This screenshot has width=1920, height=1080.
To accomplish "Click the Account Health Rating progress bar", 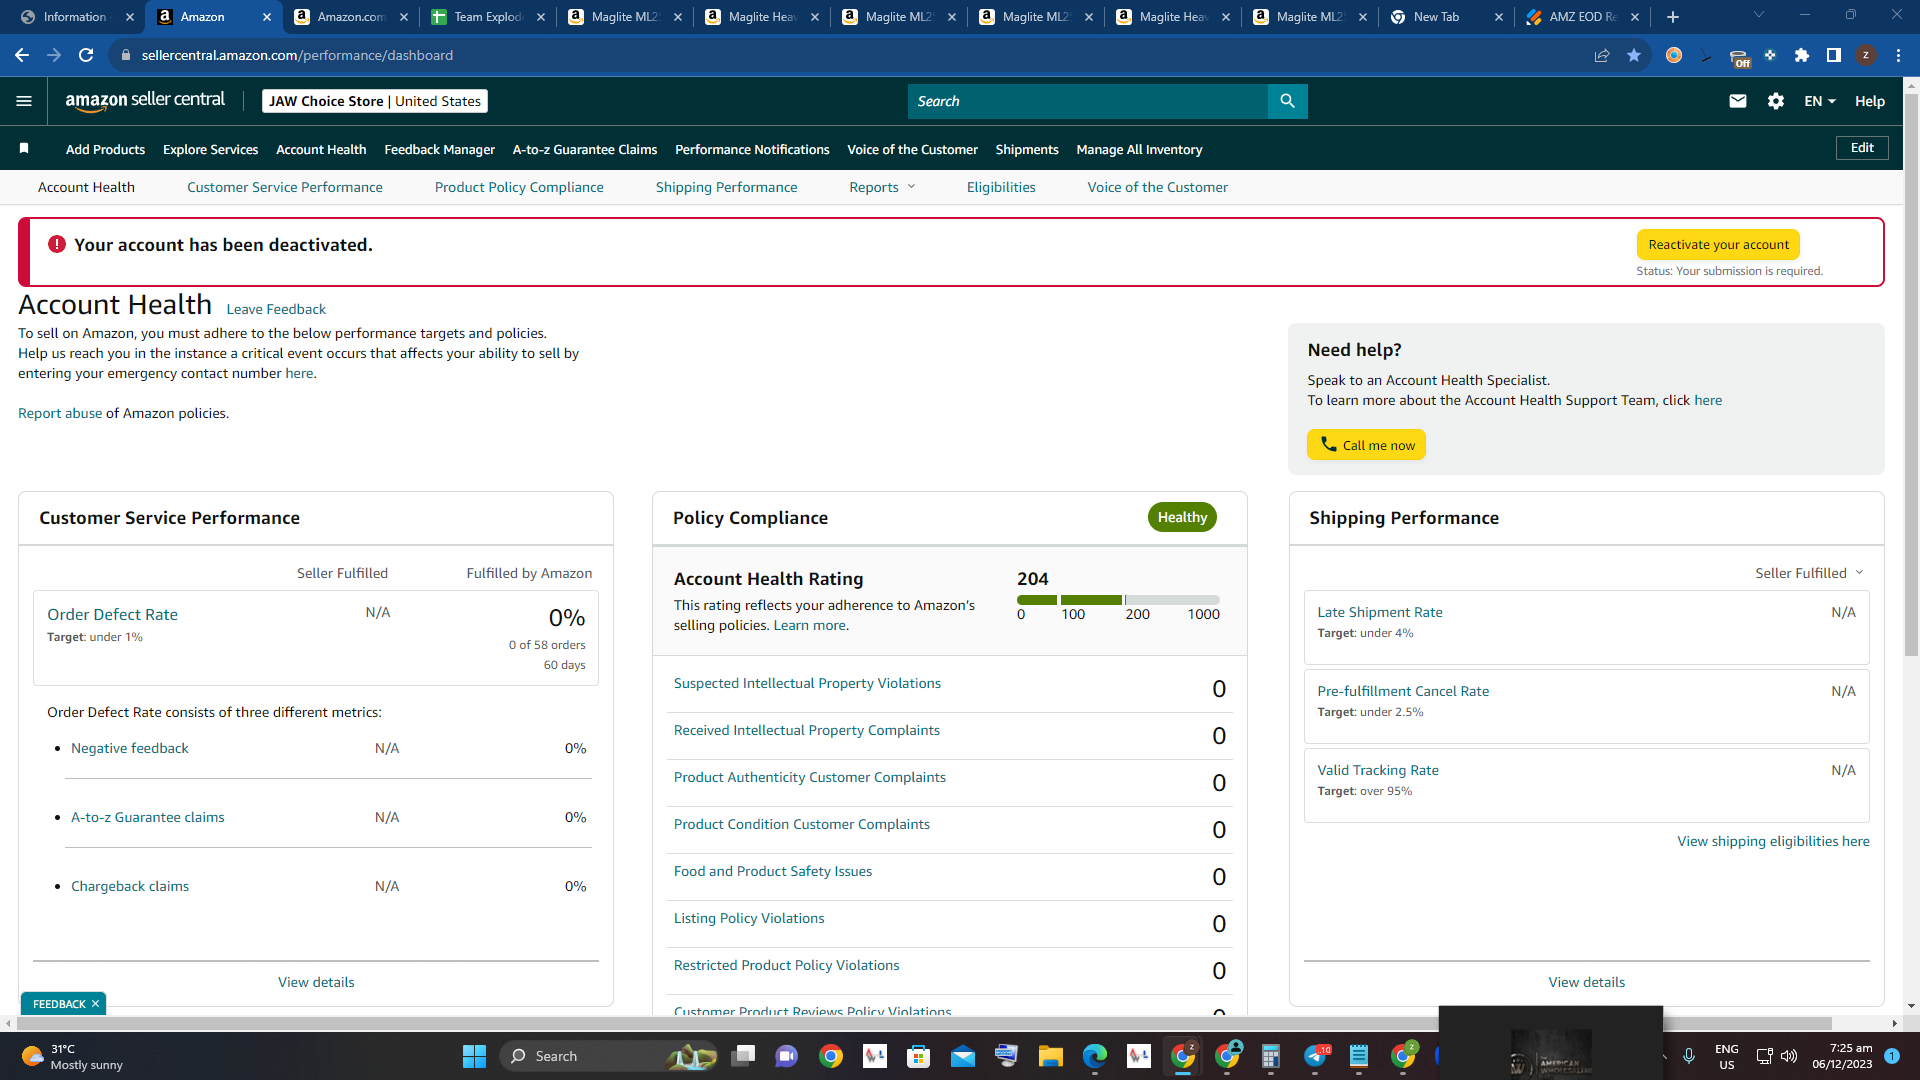I will click(1118, 600).
